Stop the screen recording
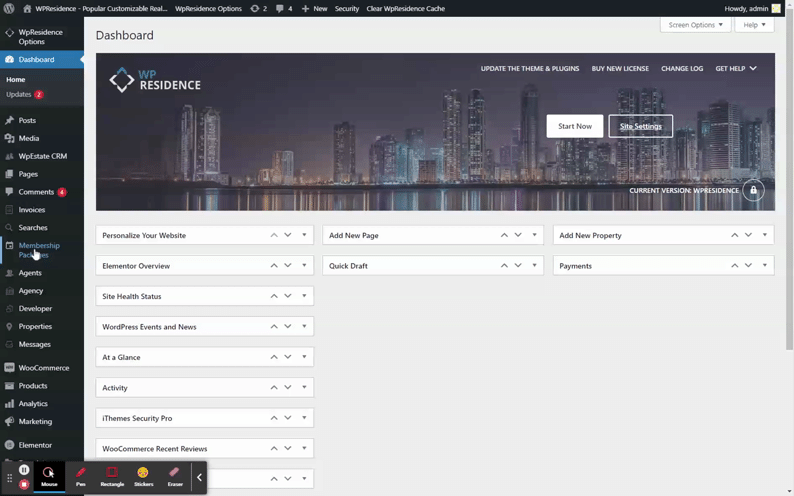This screenshot has width=794, height=496. tap(24, 485)
